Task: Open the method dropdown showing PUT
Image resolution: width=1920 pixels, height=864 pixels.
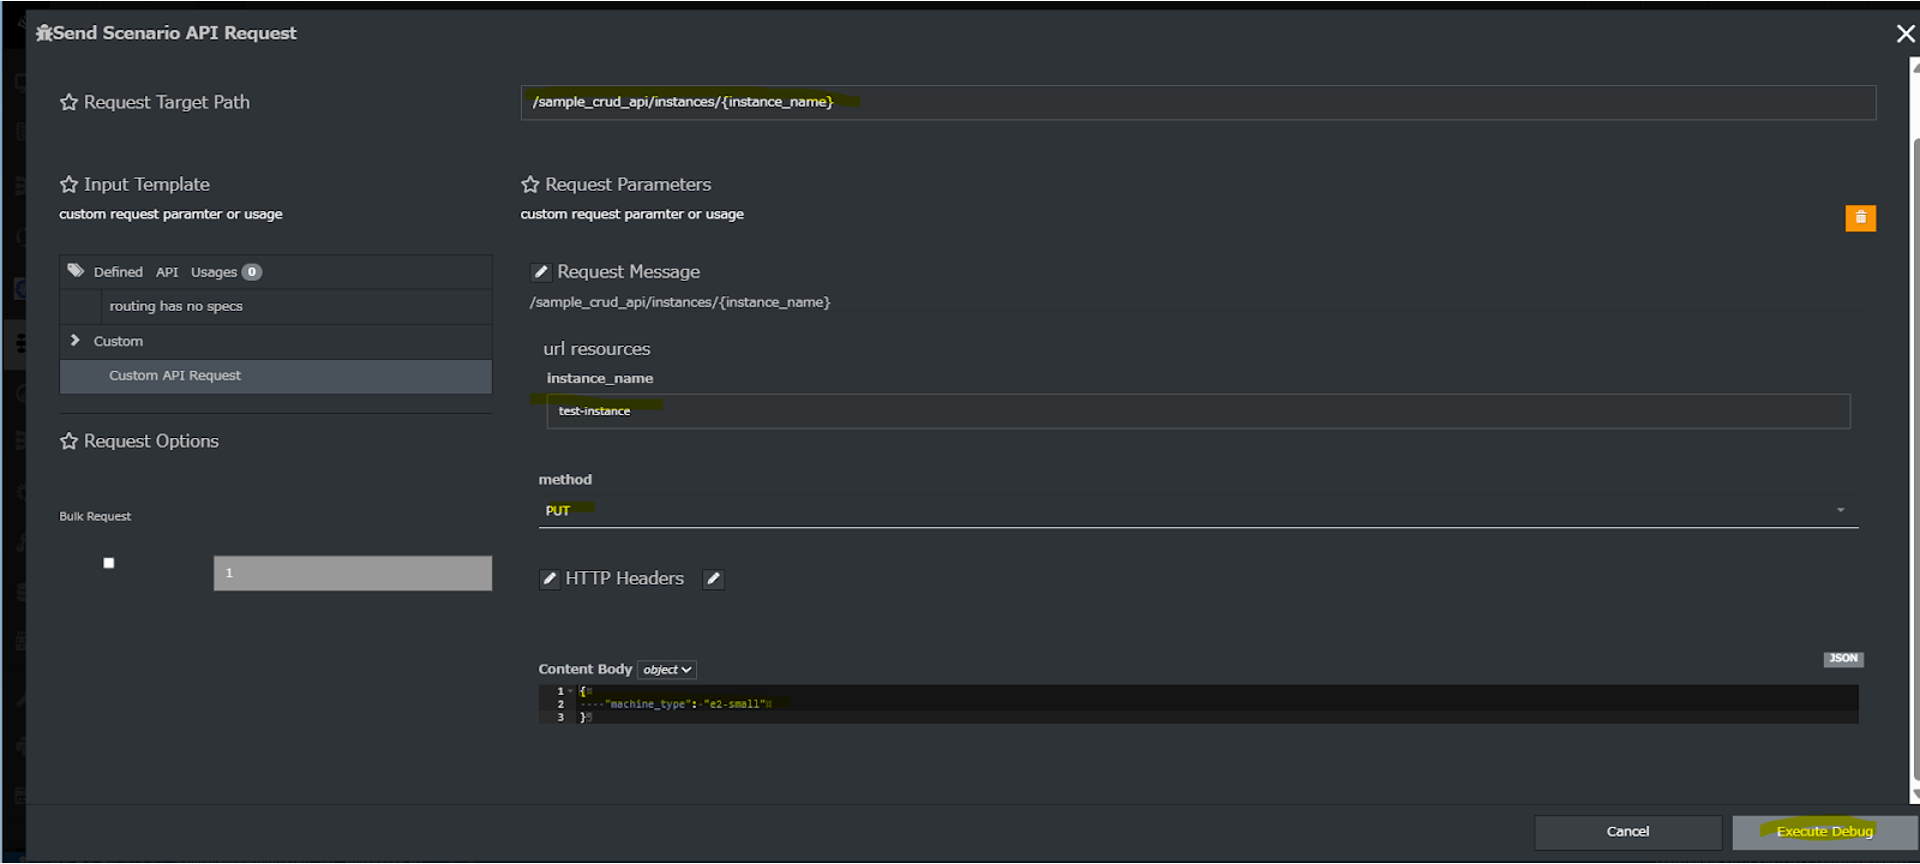Action: click(x=1197, y=510)
